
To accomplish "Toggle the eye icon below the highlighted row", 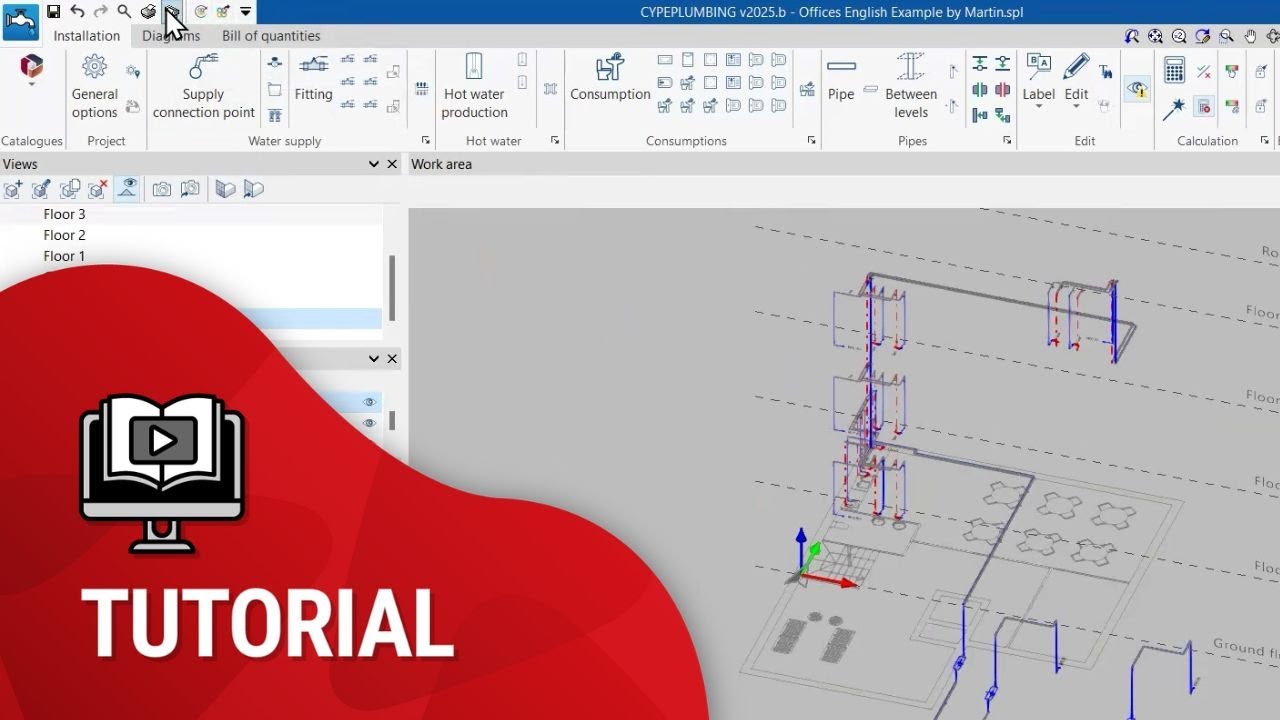I will (x=369, y=423).
